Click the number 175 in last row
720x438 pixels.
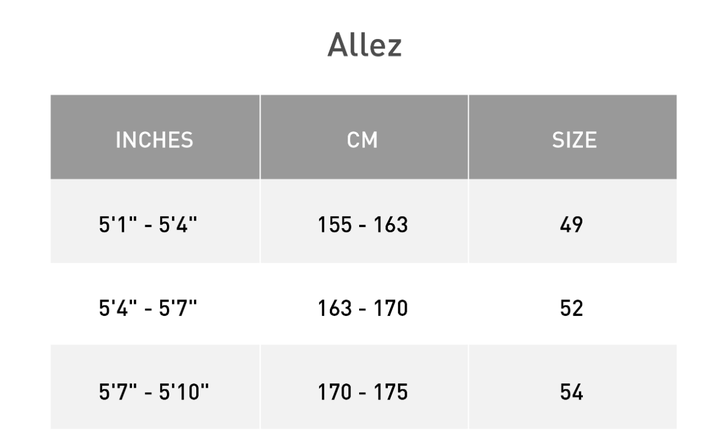pos(390,392)
